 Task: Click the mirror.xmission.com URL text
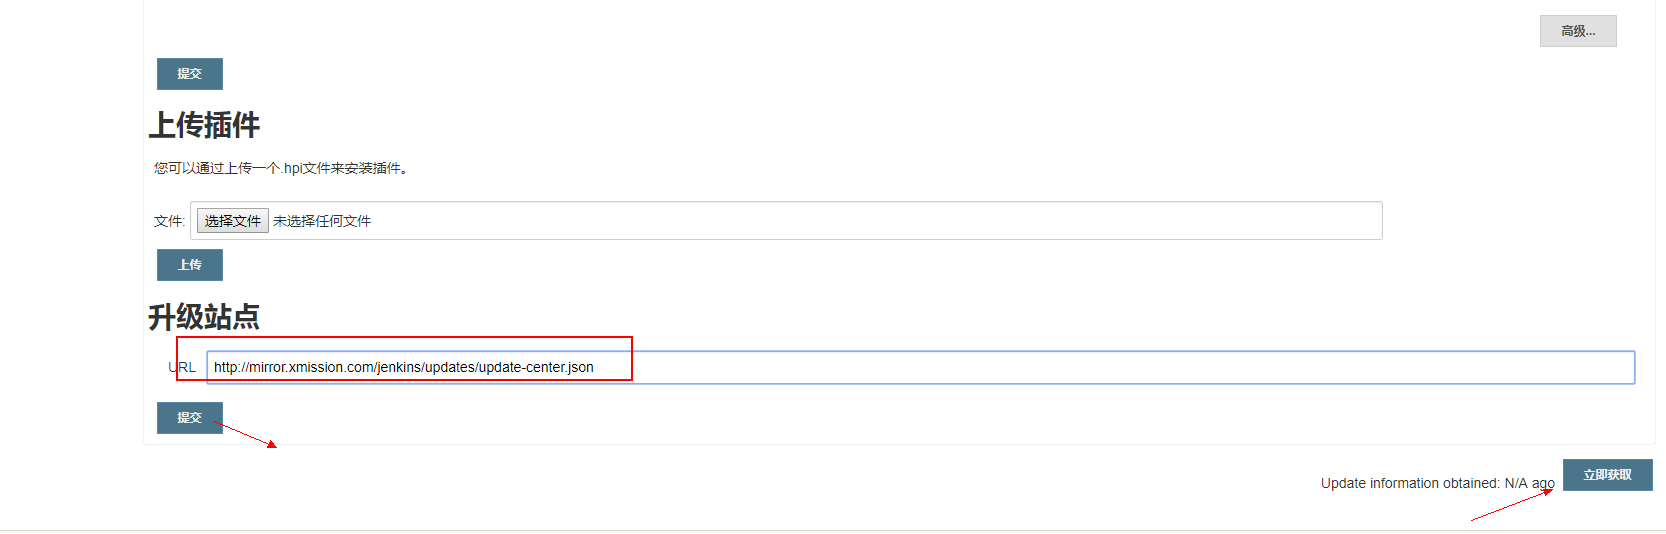[403, 367]
